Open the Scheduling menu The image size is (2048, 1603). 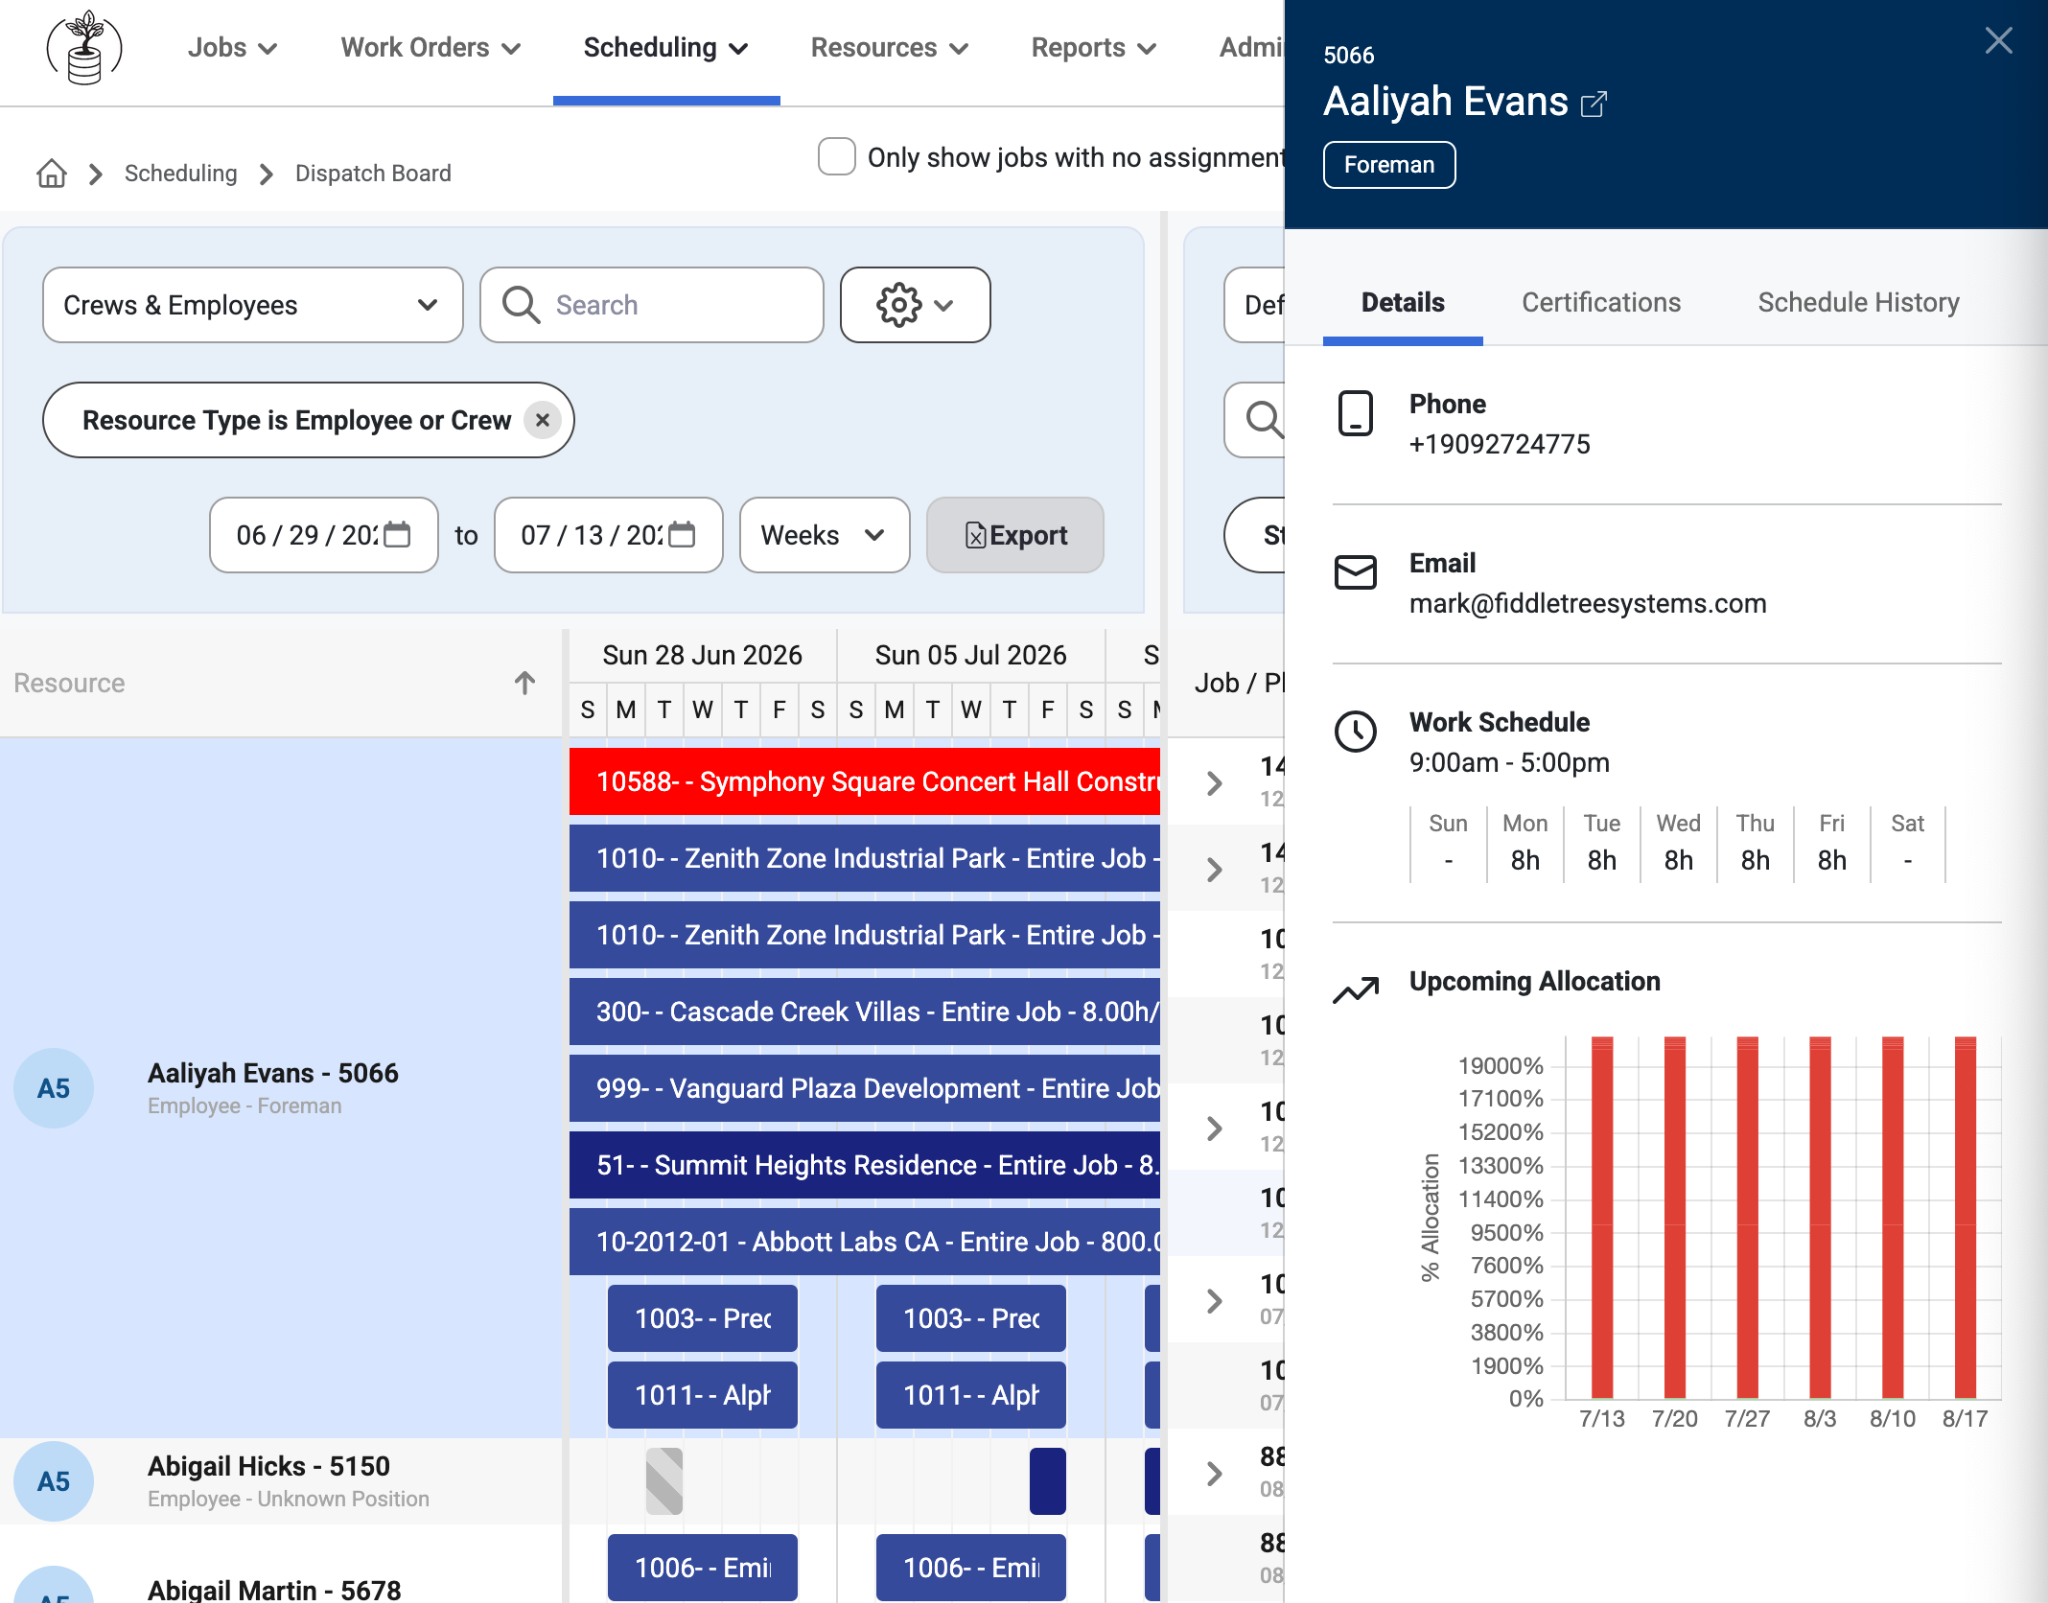tap(666, 48)
